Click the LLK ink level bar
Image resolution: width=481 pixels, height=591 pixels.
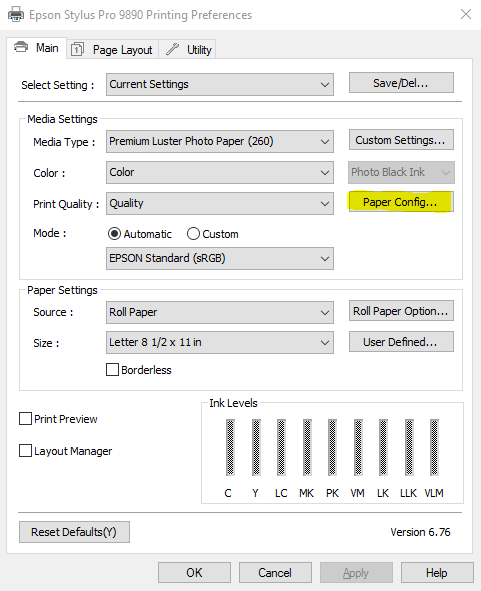click(409, 447)
